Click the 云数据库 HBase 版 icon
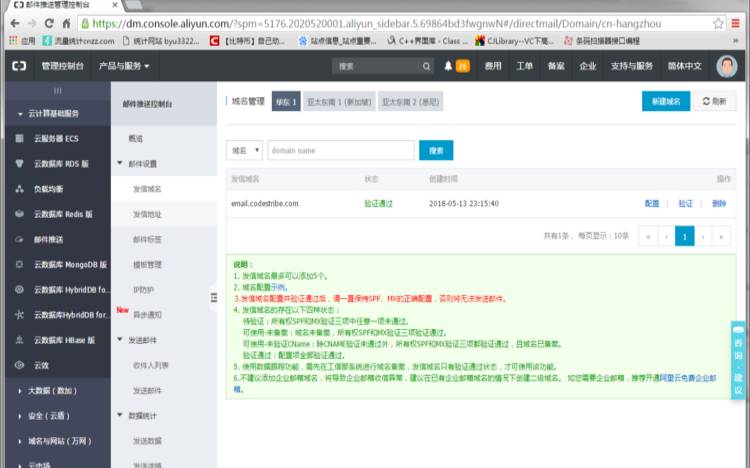 pyautogui.click(x=20, y=340)
